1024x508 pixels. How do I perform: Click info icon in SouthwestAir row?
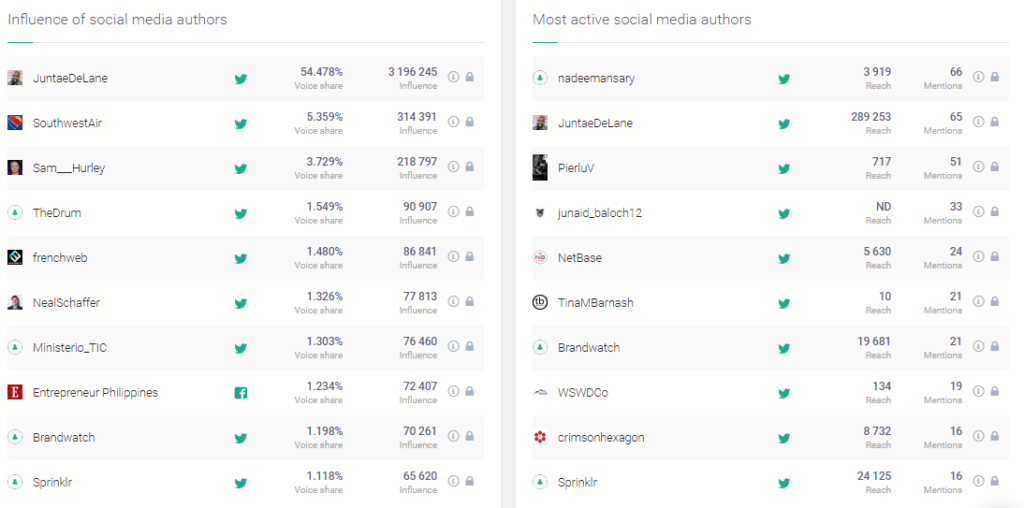[453, 122]
